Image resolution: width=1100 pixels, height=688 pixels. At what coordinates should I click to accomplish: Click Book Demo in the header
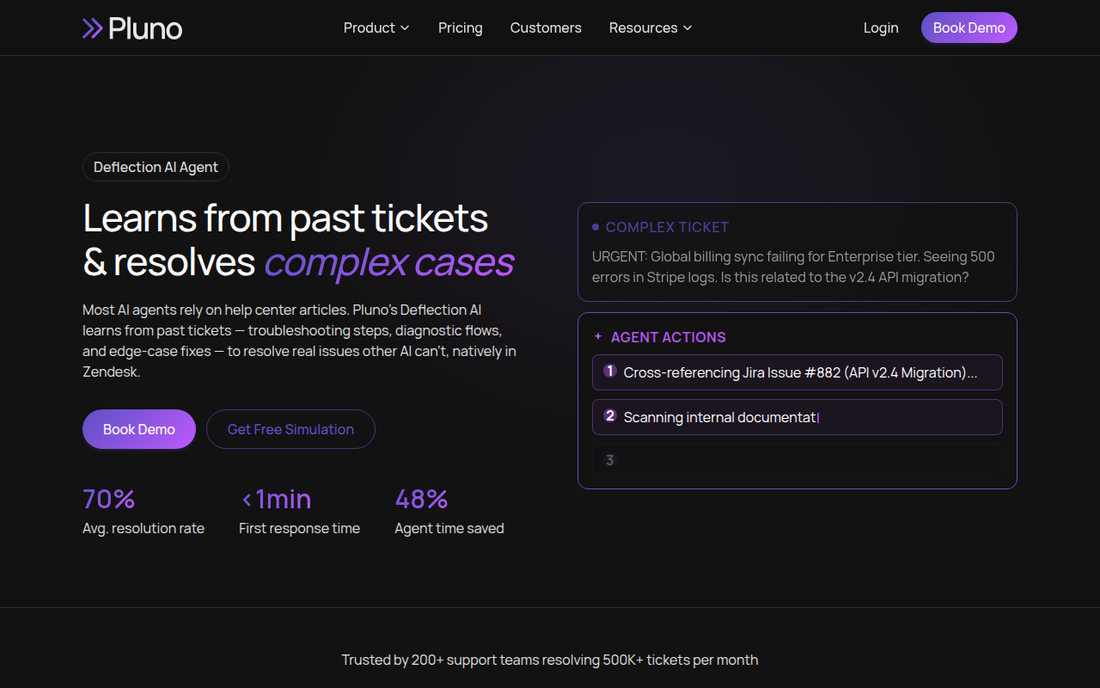point(969,28)
